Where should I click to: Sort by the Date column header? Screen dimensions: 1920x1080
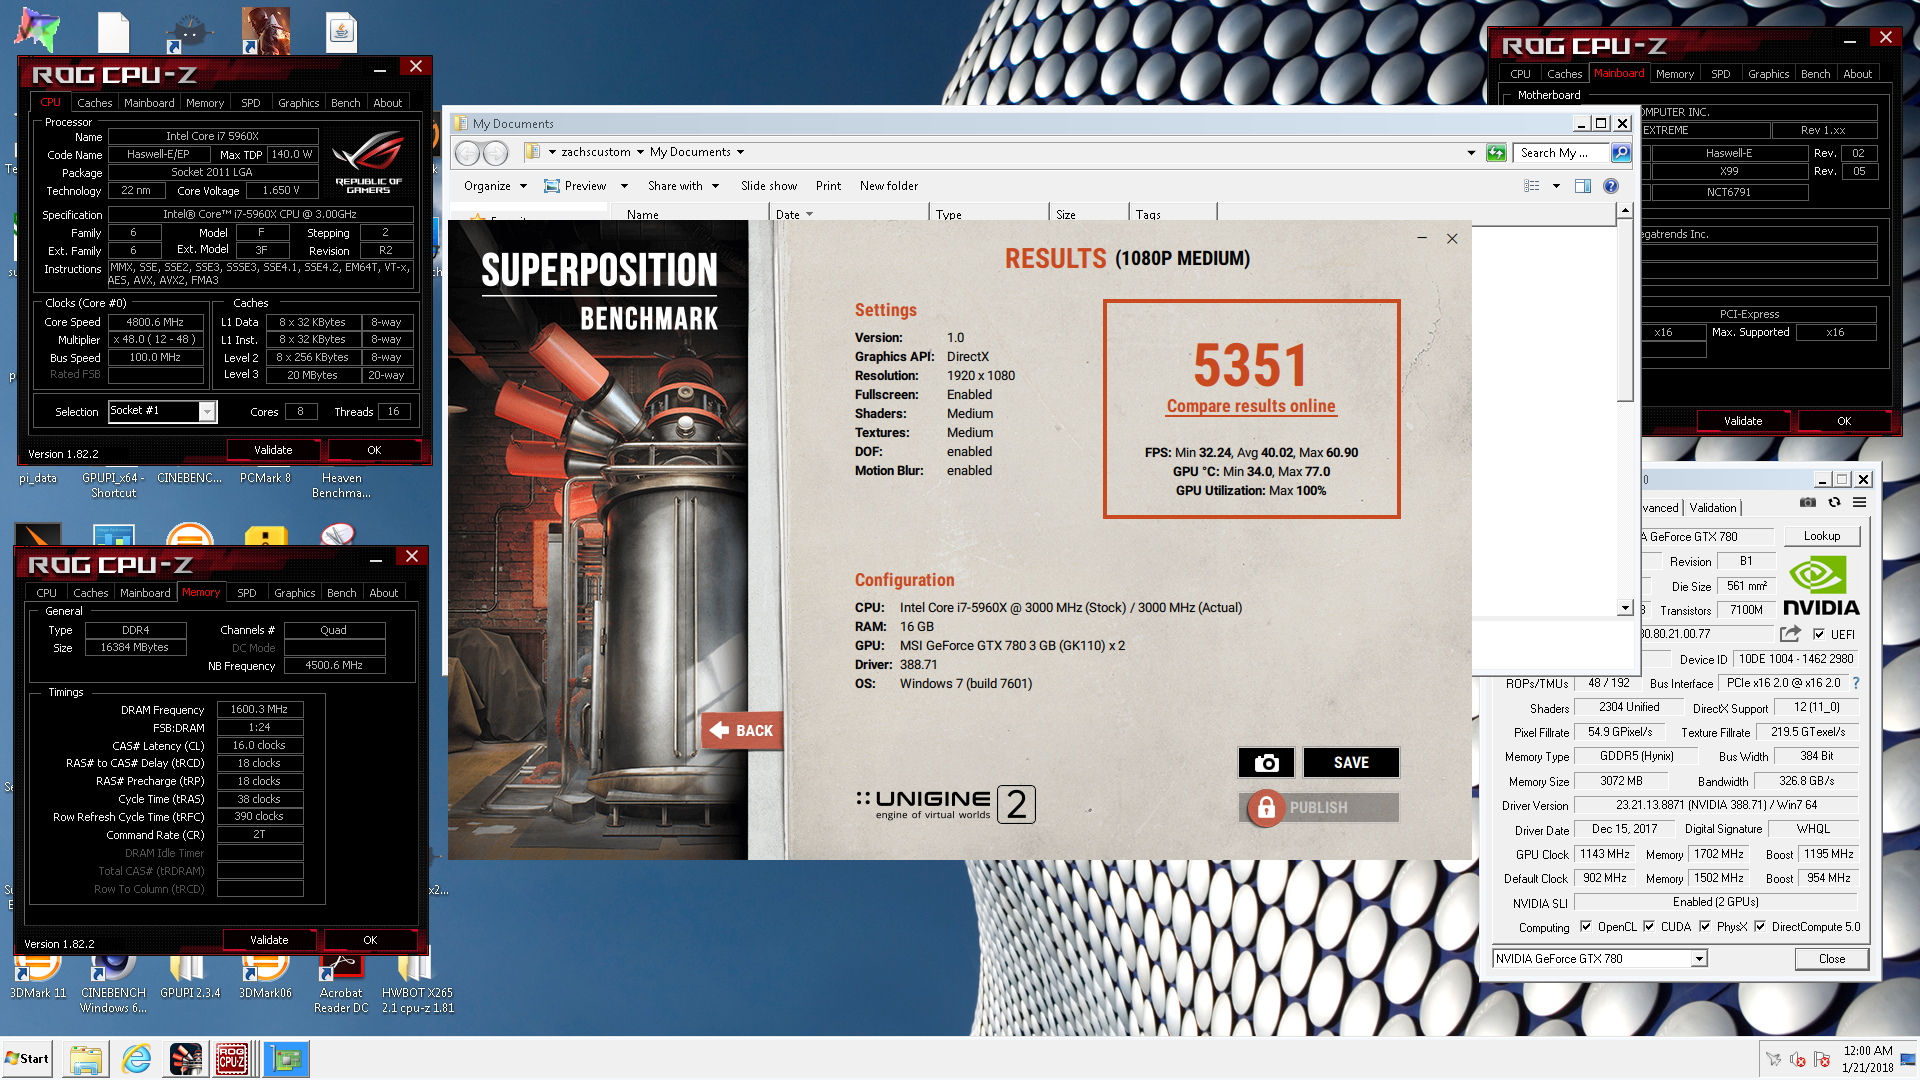[x=850, y=214]
